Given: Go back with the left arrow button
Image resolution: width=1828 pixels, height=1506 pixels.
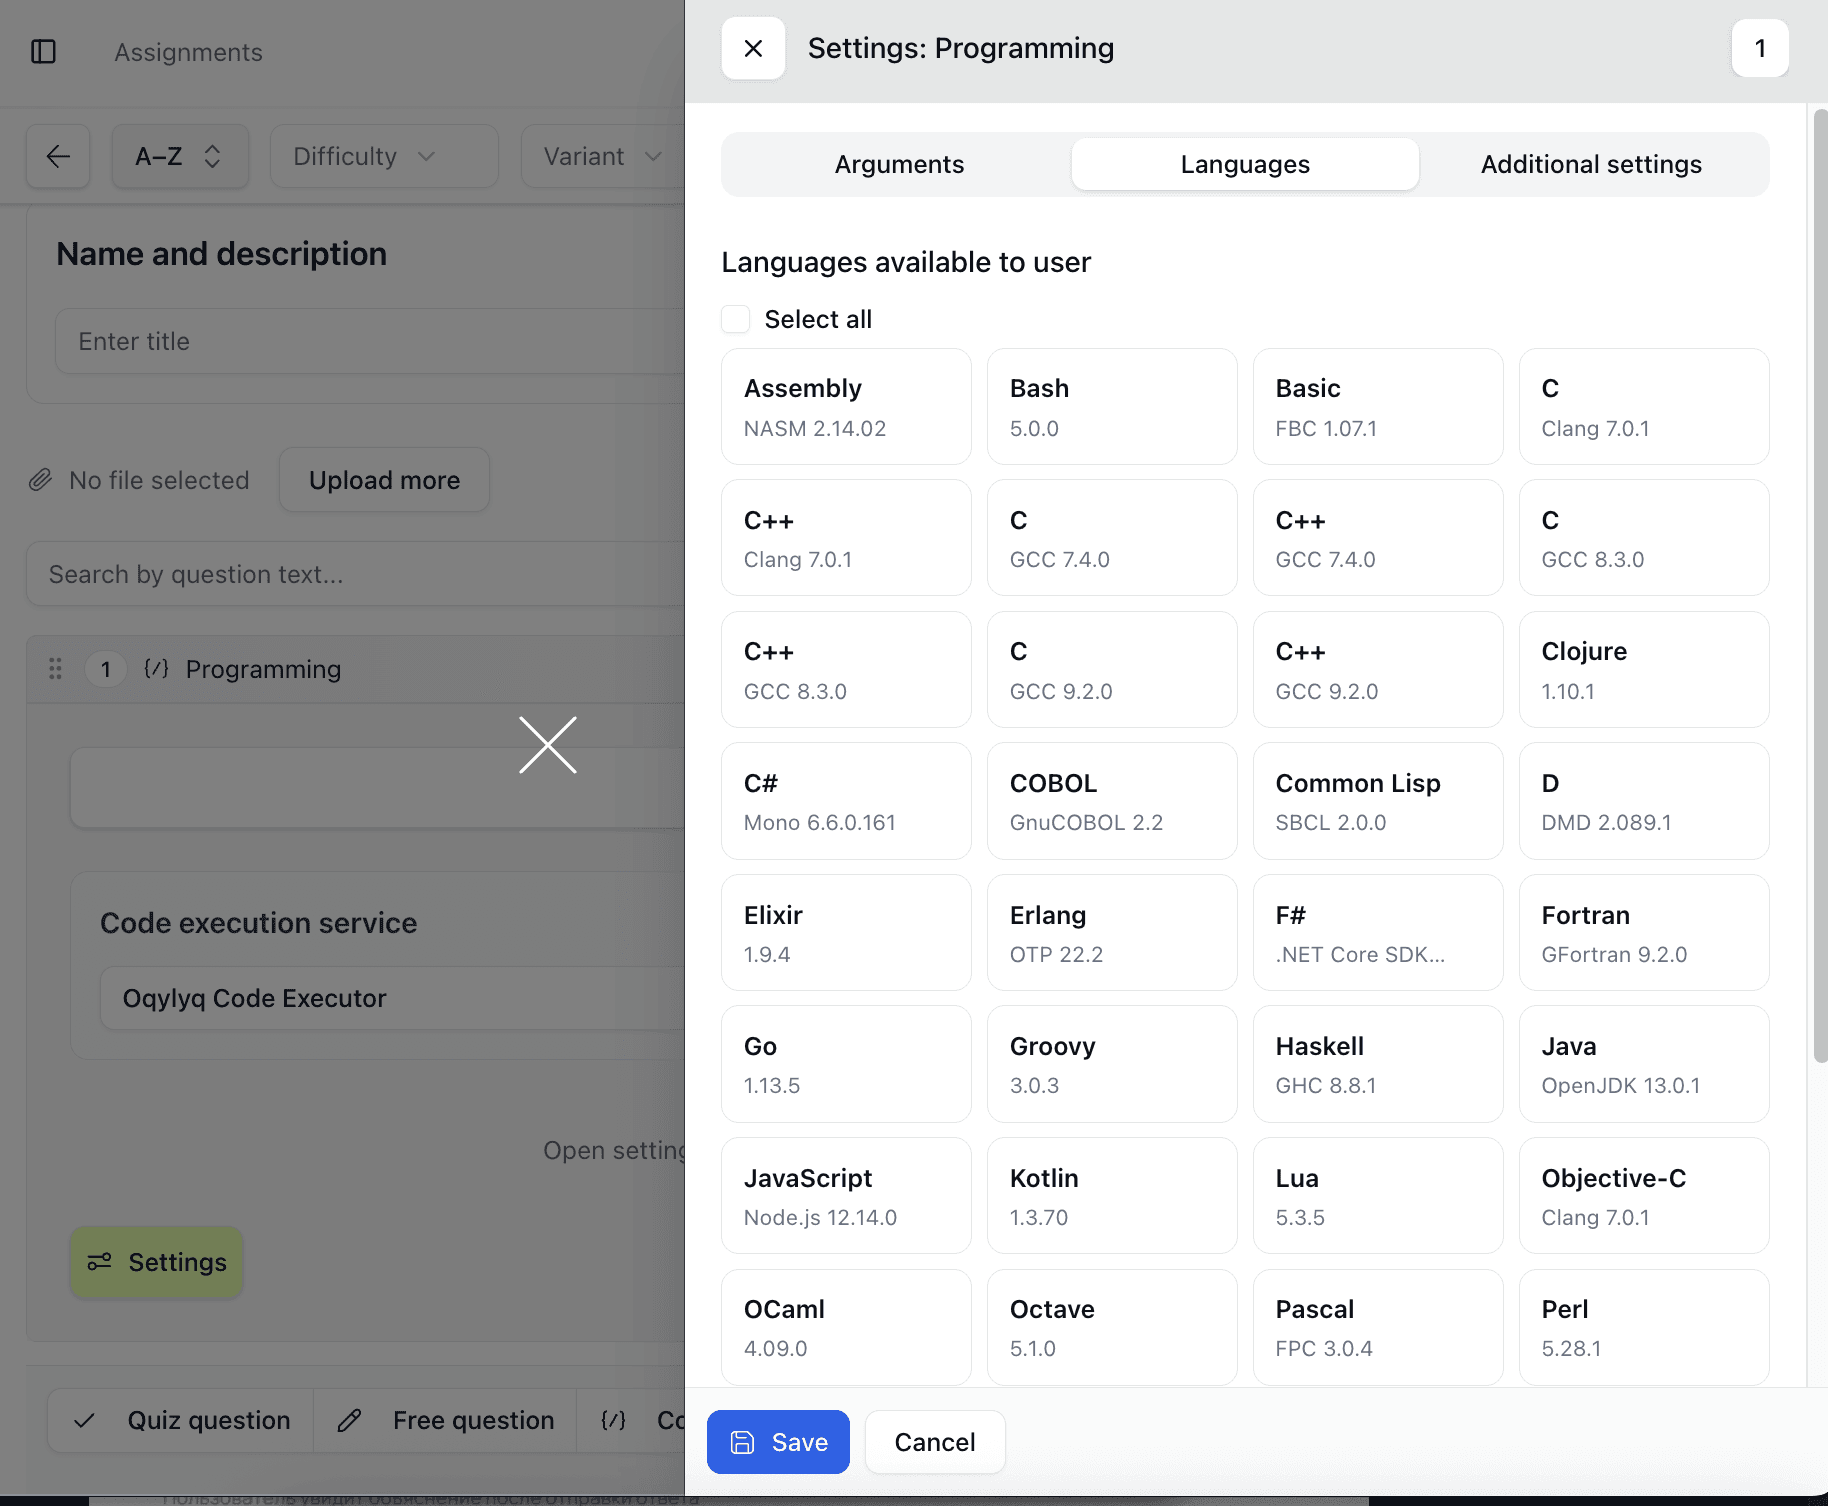Looking at the screenshot, I should [58, 156].
